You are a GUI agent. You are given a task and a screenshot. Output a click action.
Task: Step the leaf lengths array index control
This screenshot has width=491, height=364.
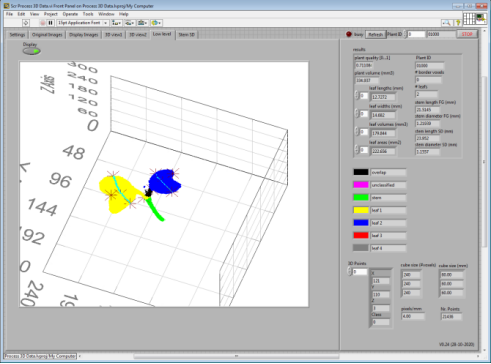tap(357, 96)
